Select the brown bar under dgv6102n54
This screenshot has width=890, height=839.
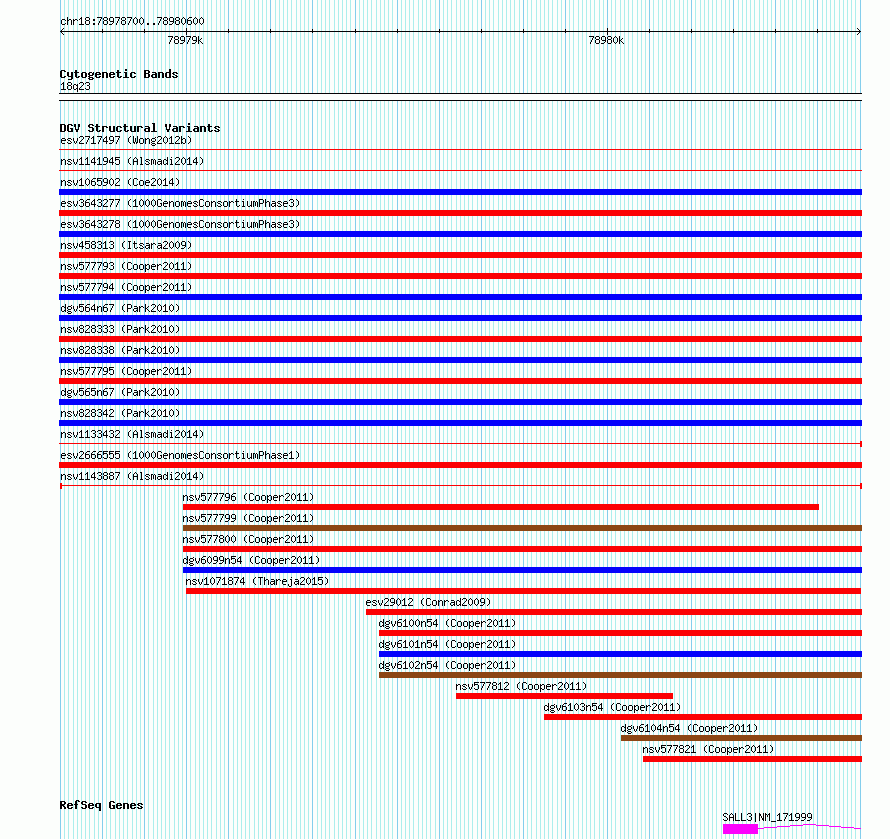click(x=620, y=675)
